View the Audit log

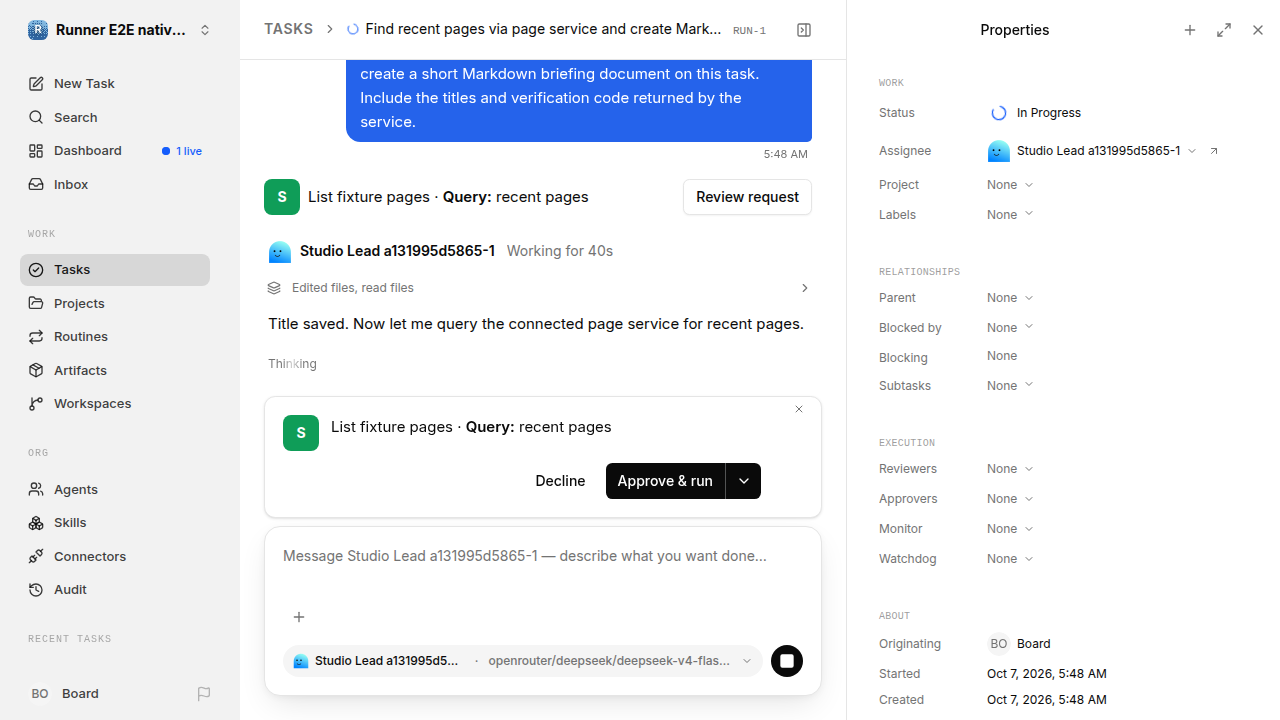pyautogui.click(x=115, y=590)
